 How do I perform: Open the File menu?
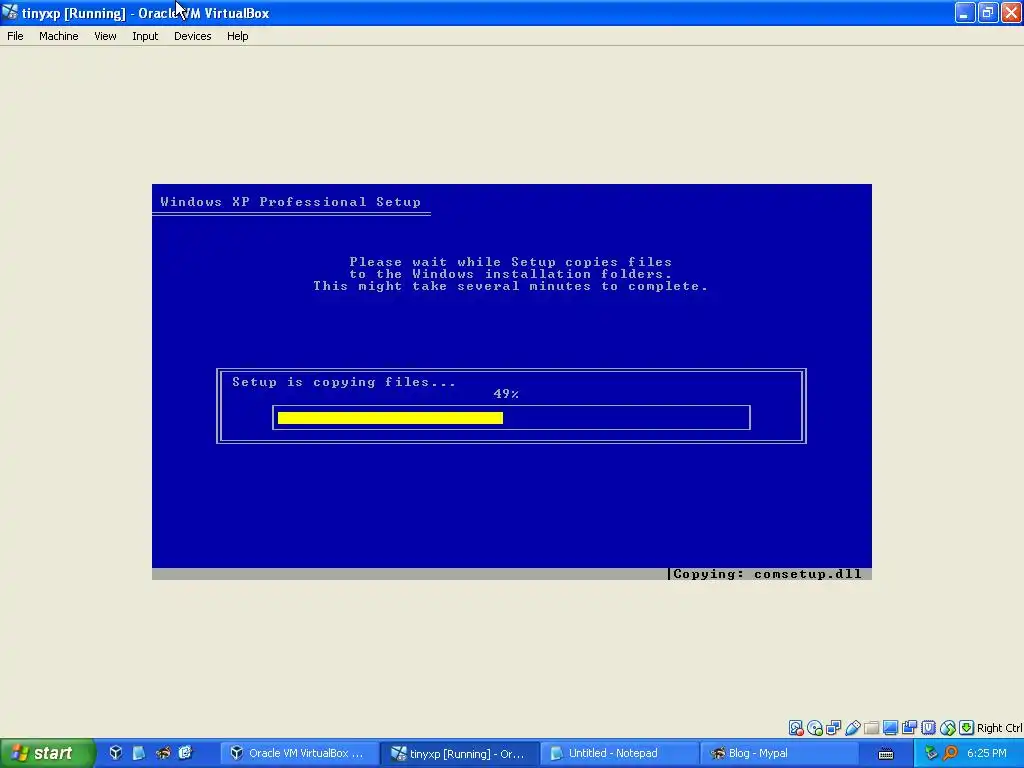[x=15, y=36]
